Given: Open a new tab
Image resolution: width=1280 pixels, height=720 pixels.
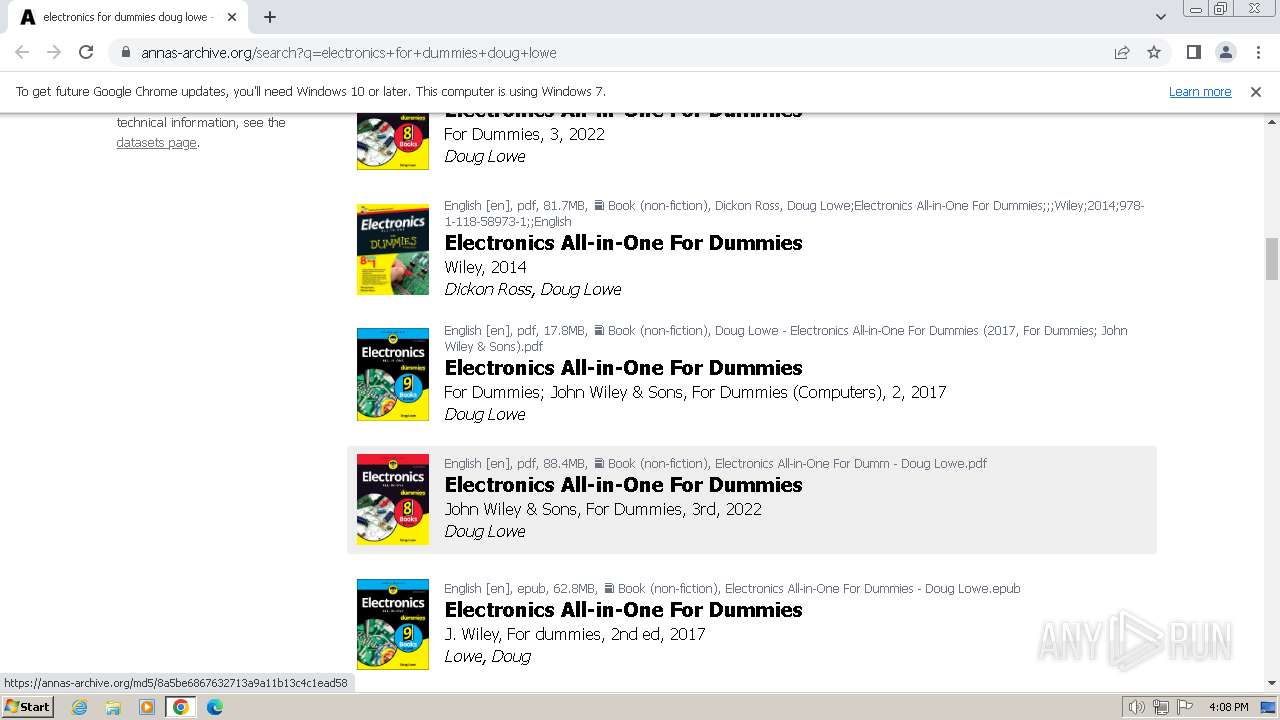Looking at the screenshot, I should coord(270,17).
